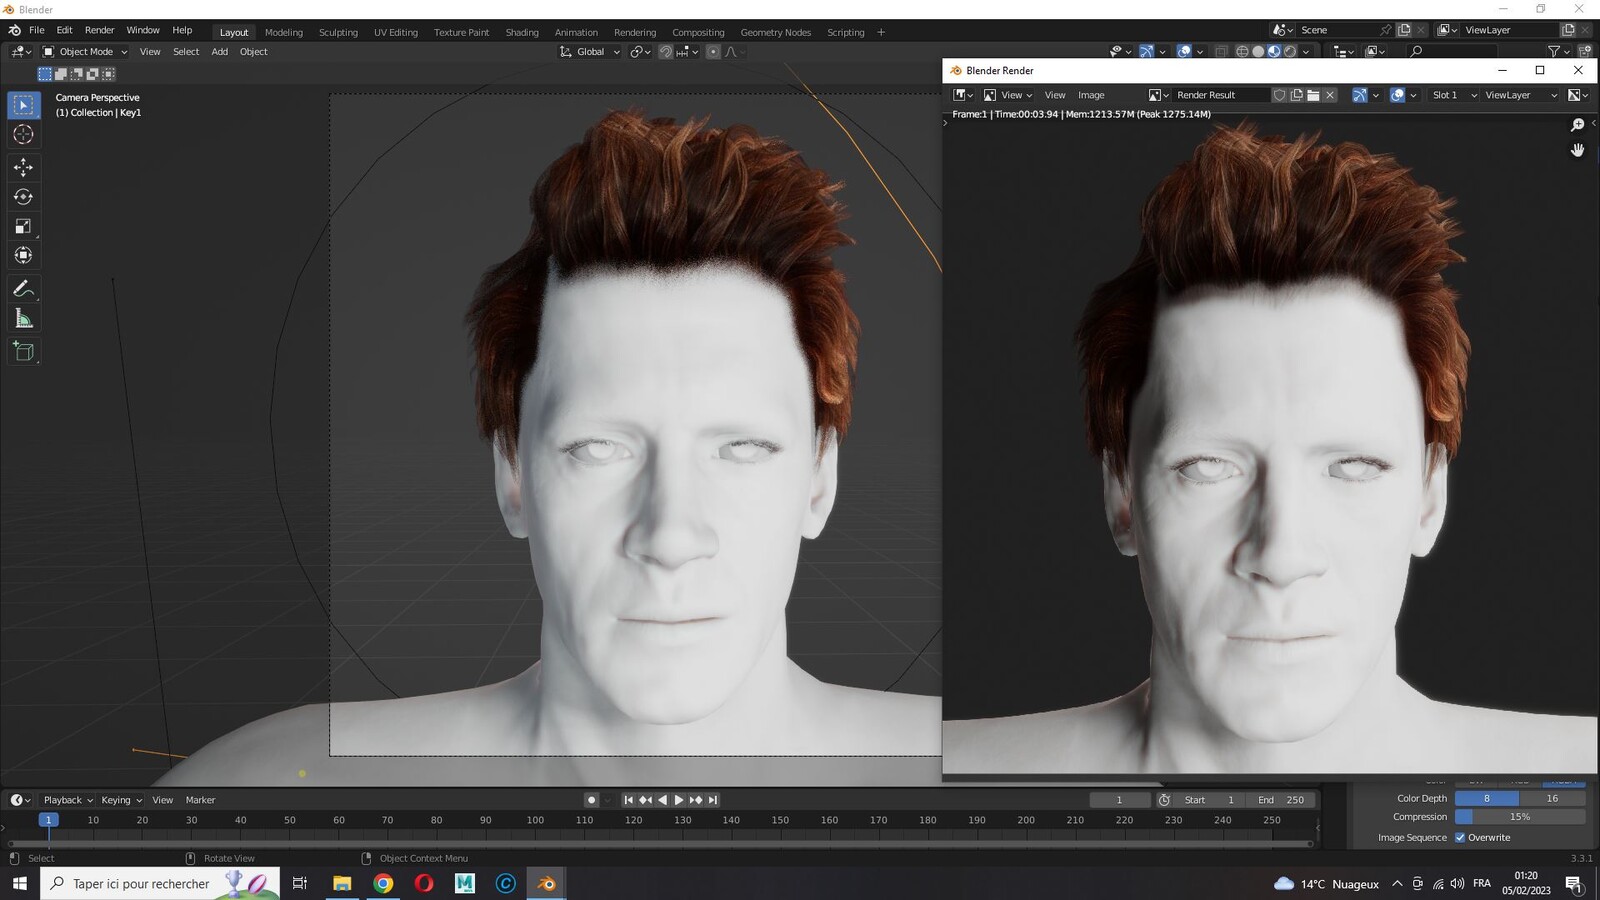Screen dimensions: 1600x900
Task: Choose the Scale tool
Action: click(24, 226)
